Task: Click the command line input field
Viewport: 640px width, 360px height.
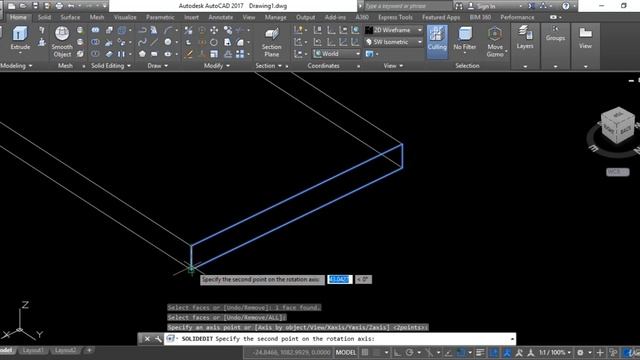Action: pyautogui.click(x=340, y=339)
